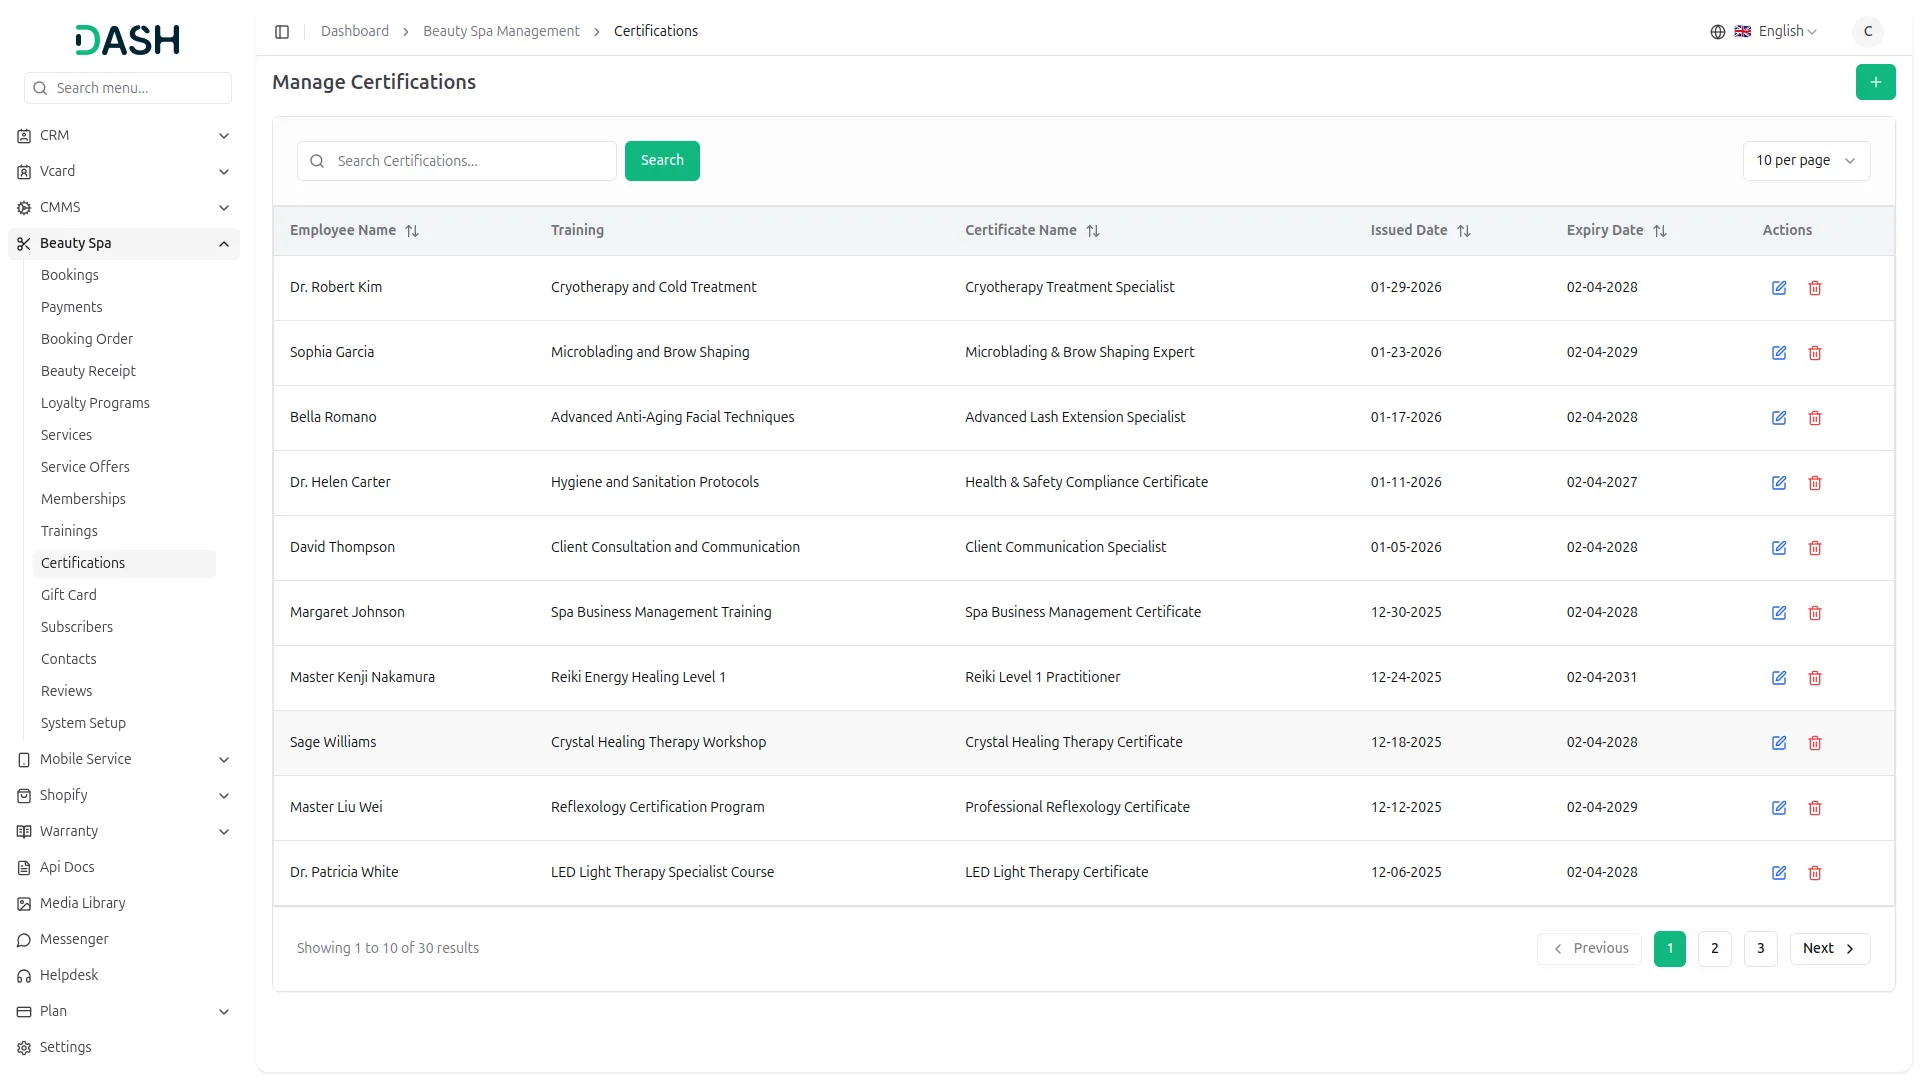Collapse the Beauty Spa menu
The width and height of the screenshot is (1920, 1080).
(x=124, y=243)
